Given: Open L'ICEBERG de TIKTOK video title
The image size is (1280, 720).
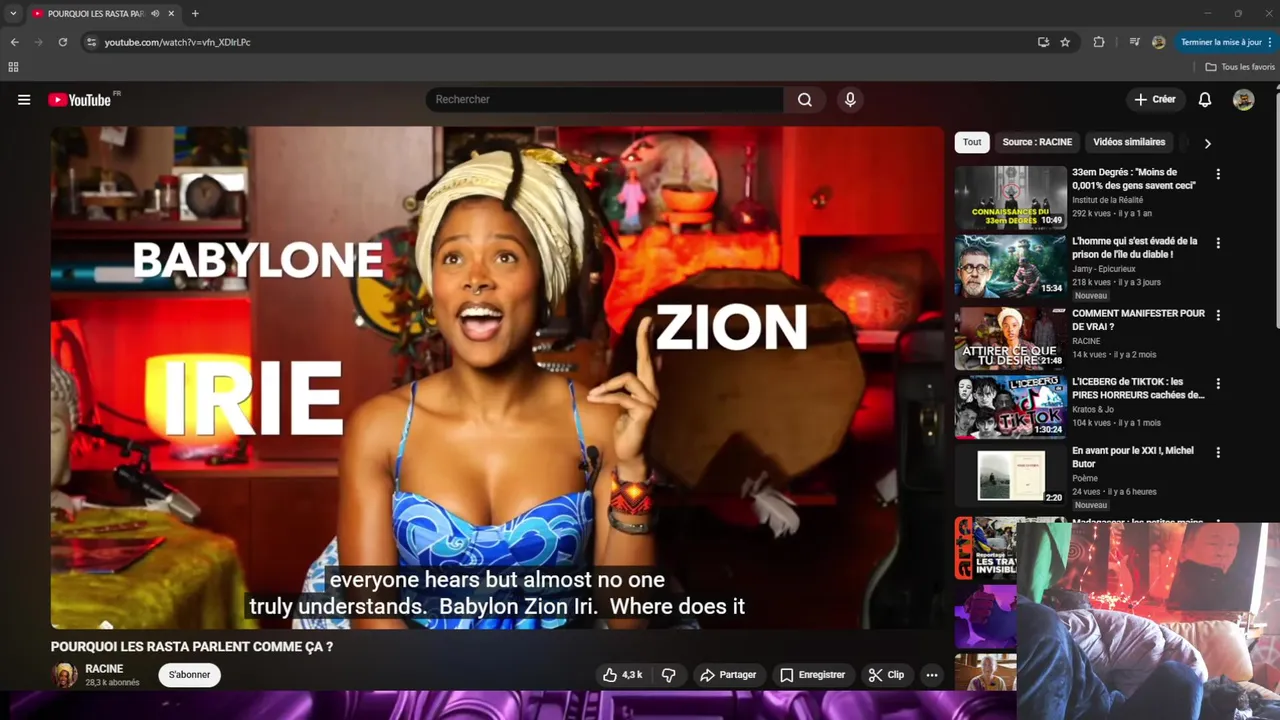Looking at the screenshot, I should pyautogui.click(x=1138, y=388).
